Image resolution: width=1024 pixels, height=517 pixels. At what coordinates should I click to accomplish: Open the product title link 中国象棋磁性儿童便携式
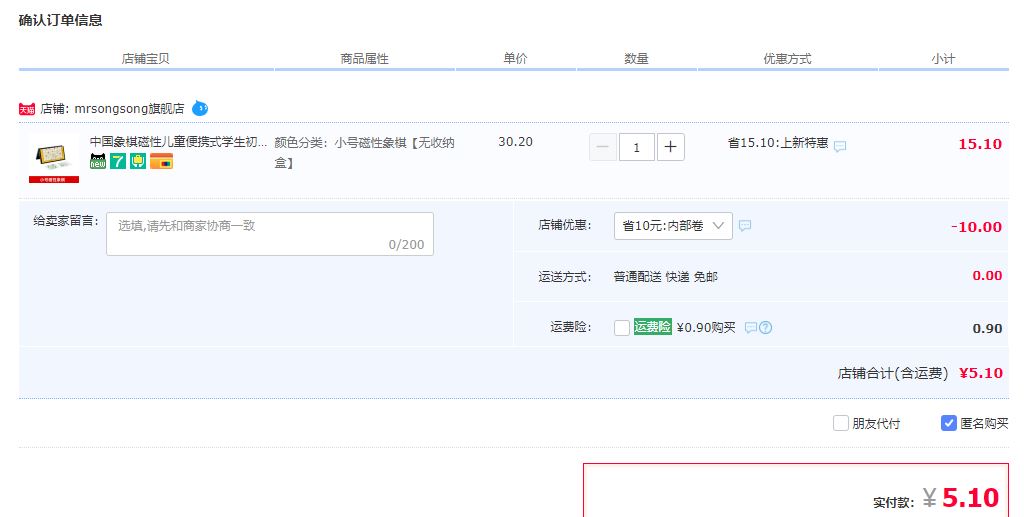(x=178, y=142)
